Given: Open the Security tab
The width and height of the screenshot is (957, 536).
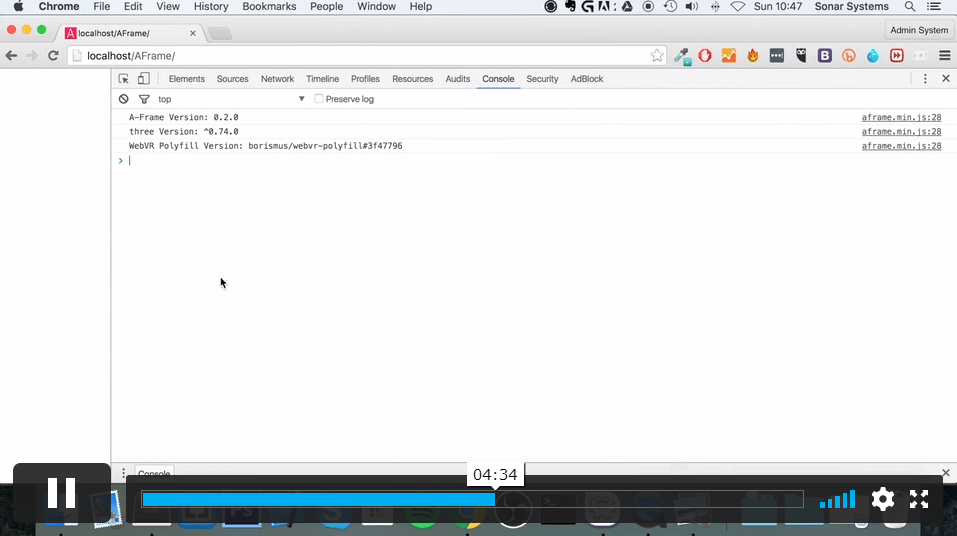Looking at the screenshot, I should [542, 79].
